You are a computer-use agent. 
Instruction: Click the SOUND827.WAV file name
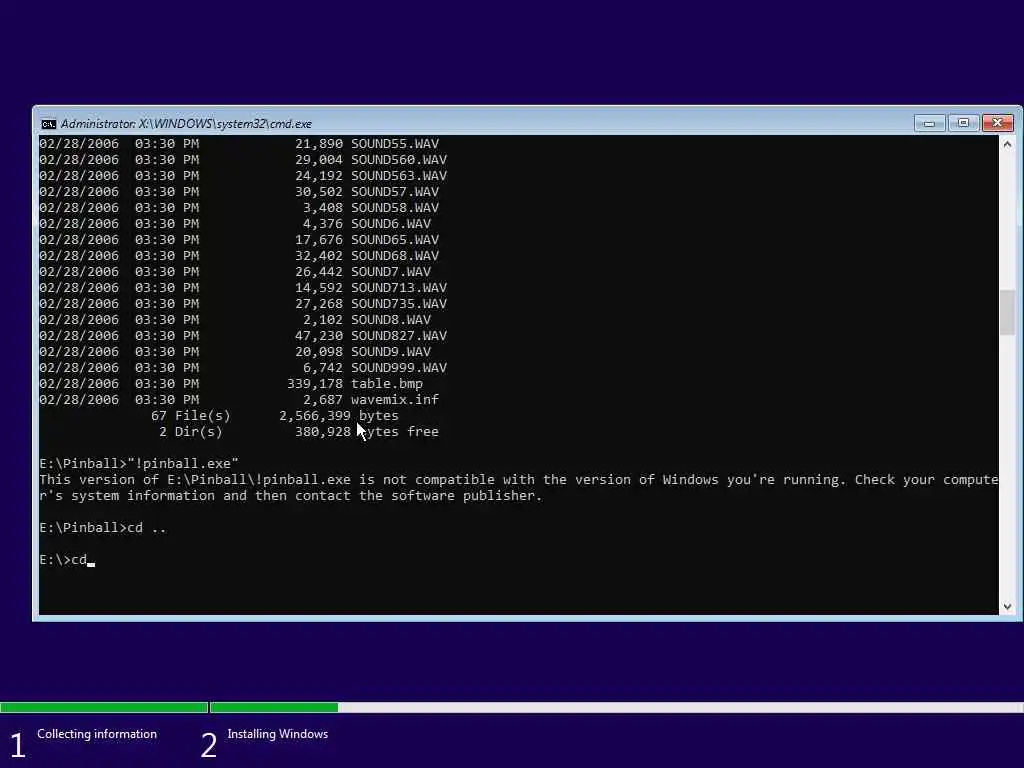(399, 336)
